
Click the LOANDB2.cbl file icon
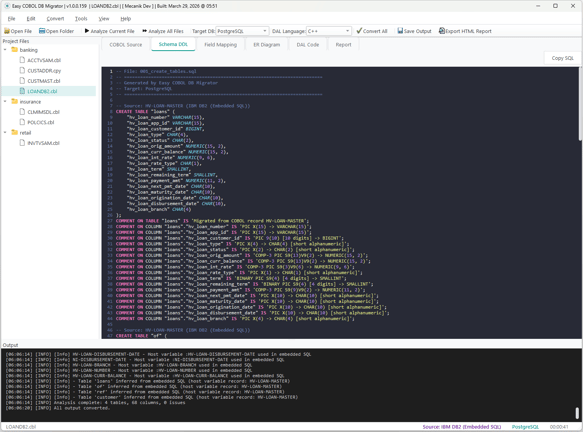[22, 91]
